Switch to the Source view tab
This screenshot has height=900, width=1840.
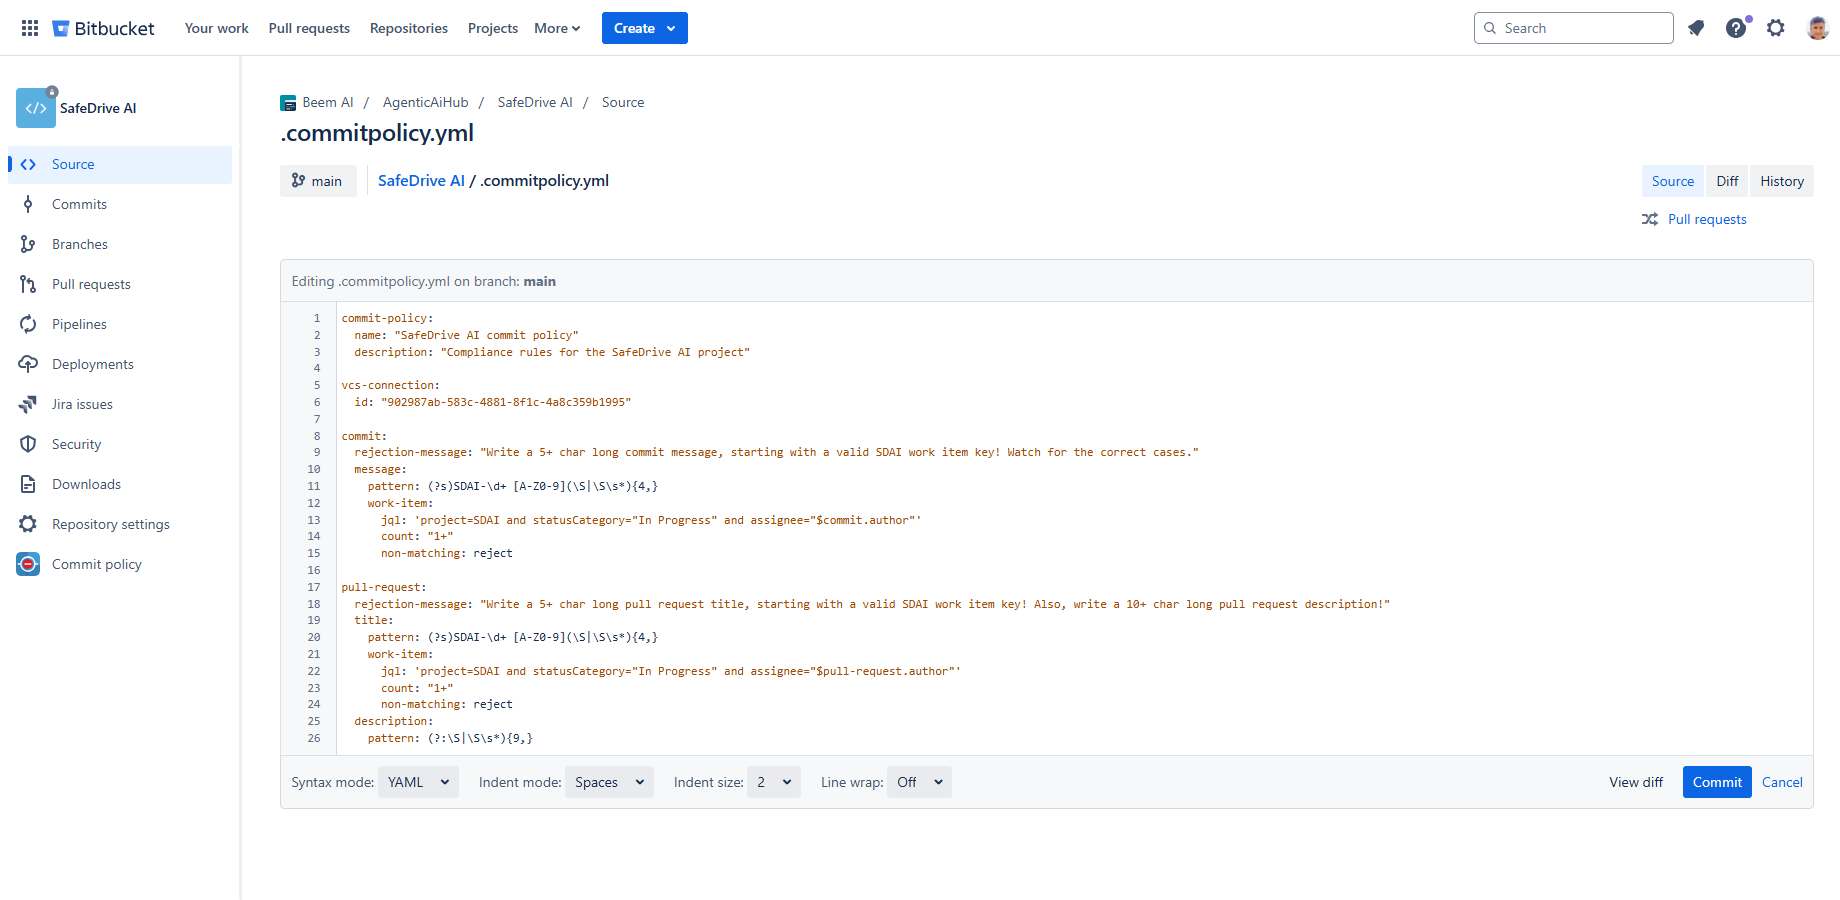[x=1673, y=181]
